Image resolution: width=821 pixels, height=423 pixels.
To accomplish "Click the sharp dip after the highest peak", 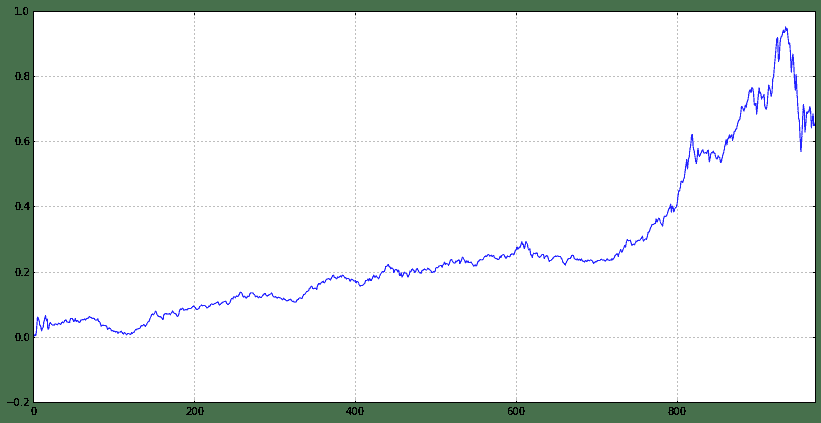I will click(801, 151).
